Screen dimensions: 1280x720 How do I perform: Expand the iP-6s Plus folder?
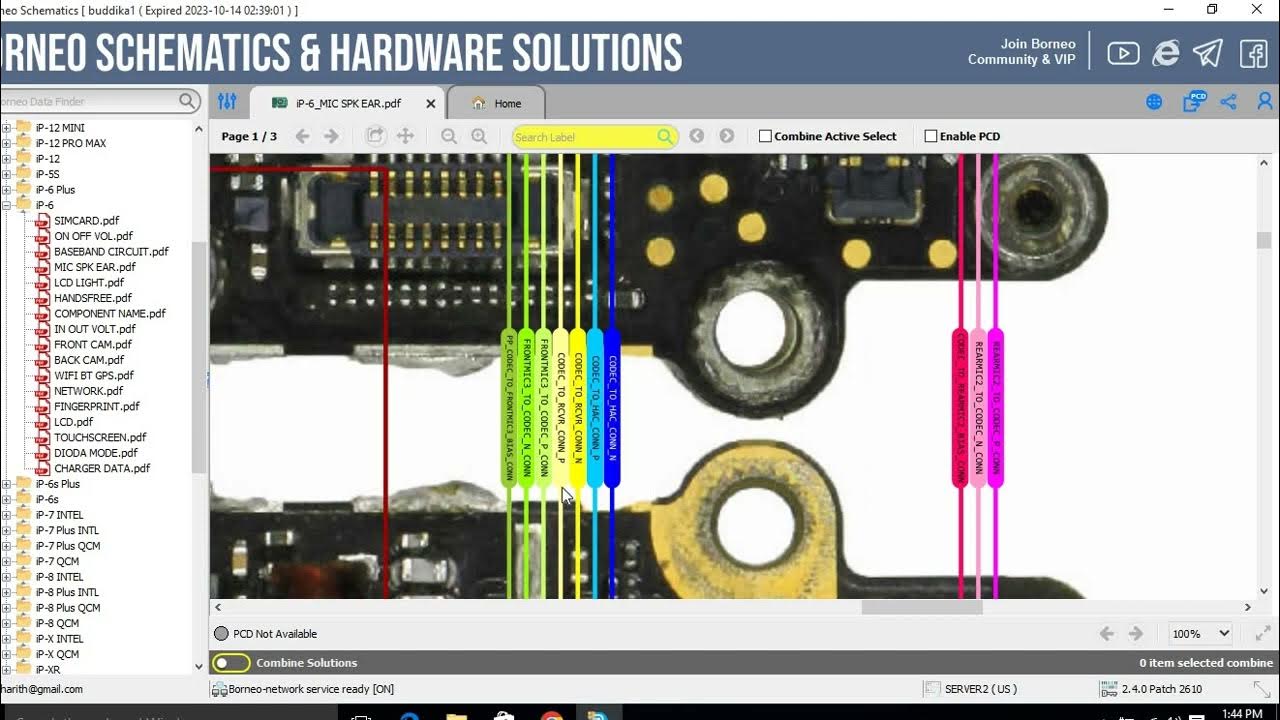tap(6, 484)
